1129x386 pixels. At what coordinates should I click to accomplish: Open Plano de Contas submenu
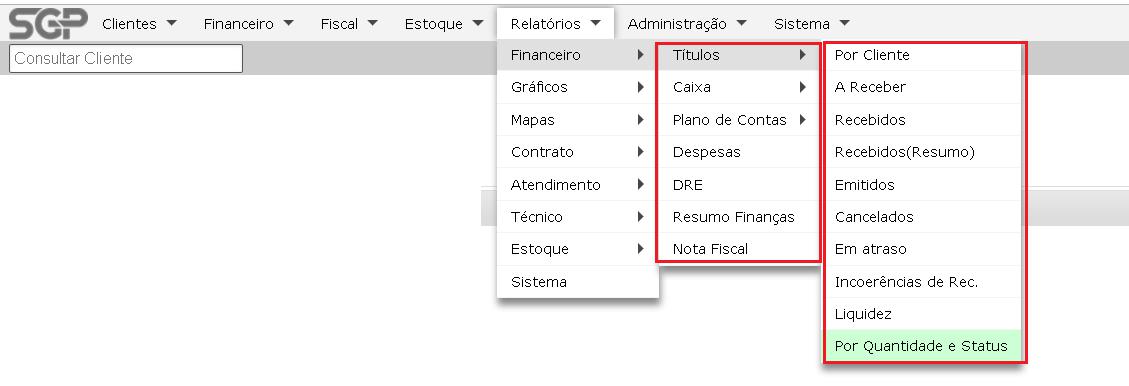tap(738, 120)
